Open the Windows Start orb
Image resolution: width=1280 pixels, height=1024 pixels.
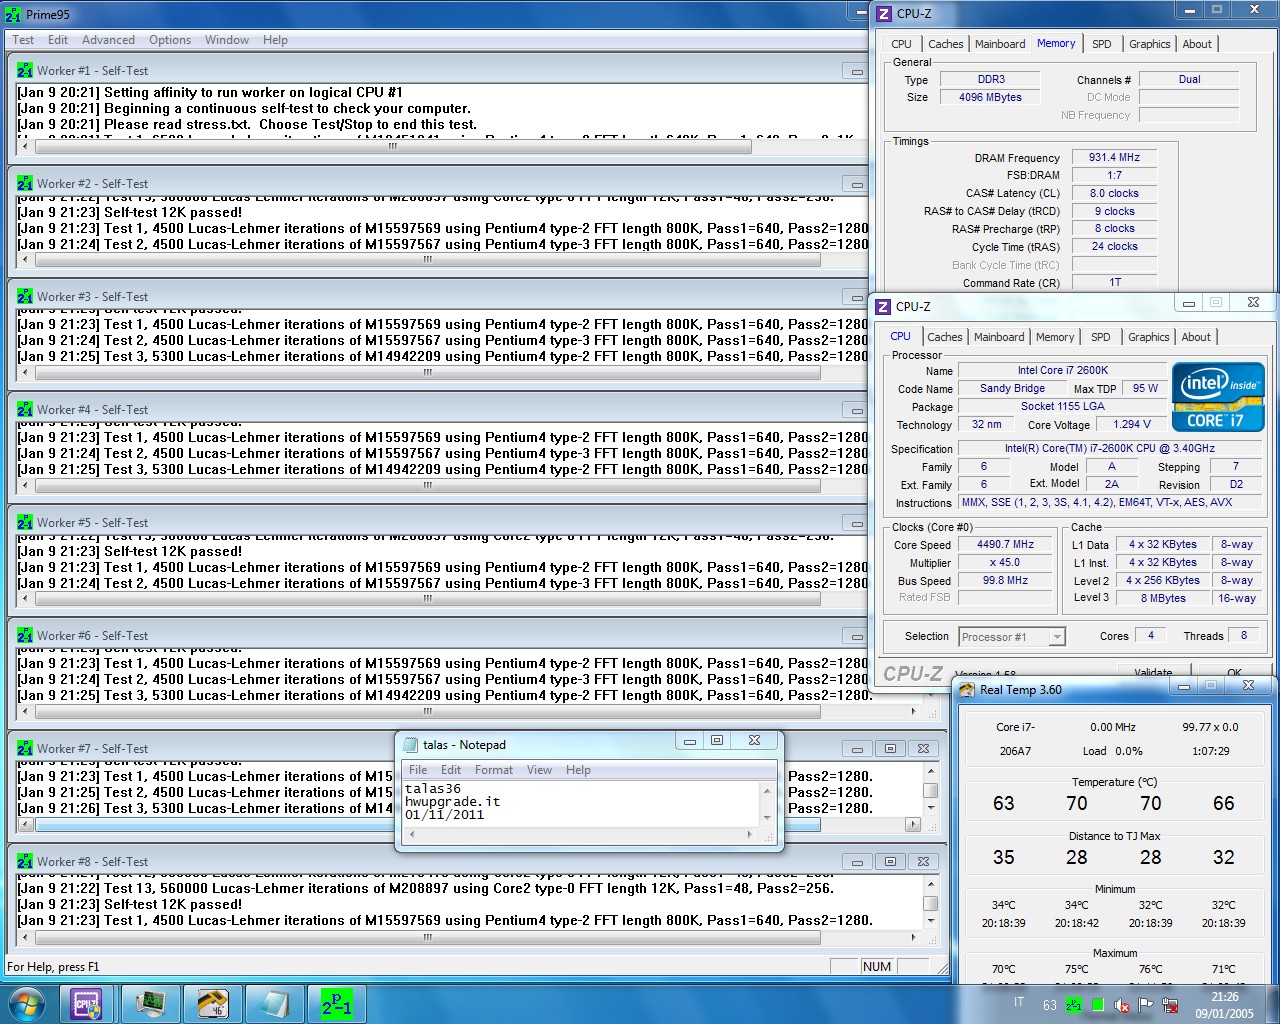(x=26, y=1003)
